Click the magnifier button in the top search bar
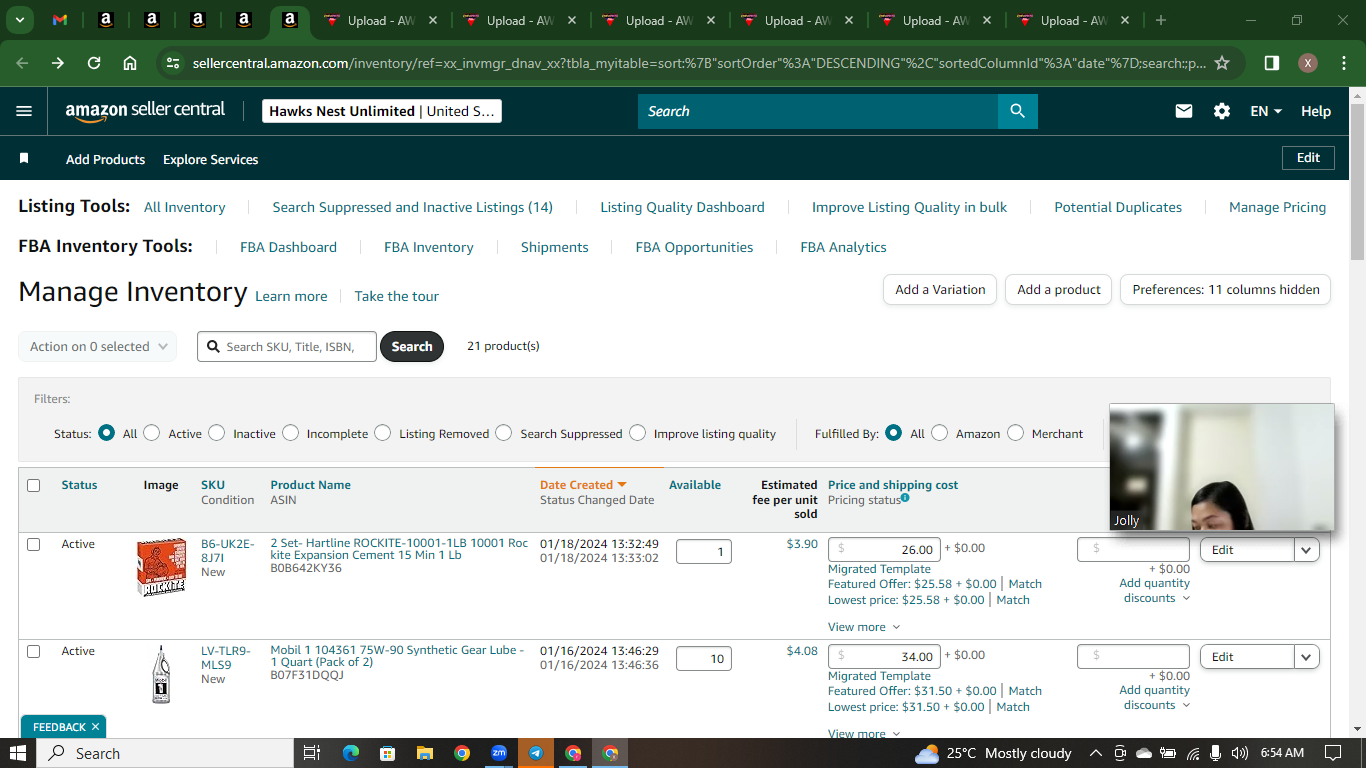 pyautogui.click(x=1017, y=111)
